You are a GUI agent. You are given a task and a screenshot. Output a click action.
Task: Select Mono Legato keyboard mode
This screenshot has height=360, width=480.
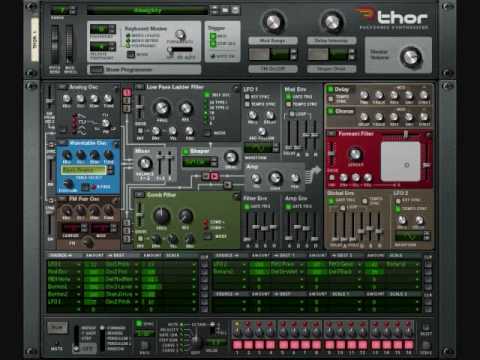[128, 35]
